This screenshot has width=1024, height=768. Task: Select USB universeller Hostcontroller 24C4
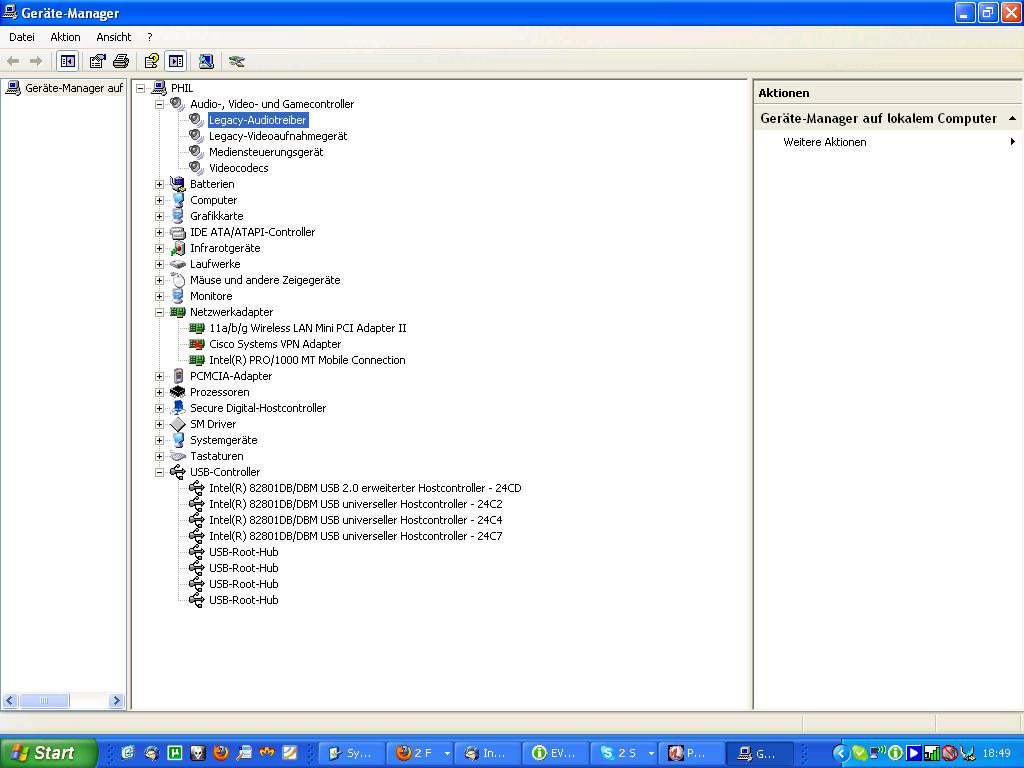pos(355,520)
